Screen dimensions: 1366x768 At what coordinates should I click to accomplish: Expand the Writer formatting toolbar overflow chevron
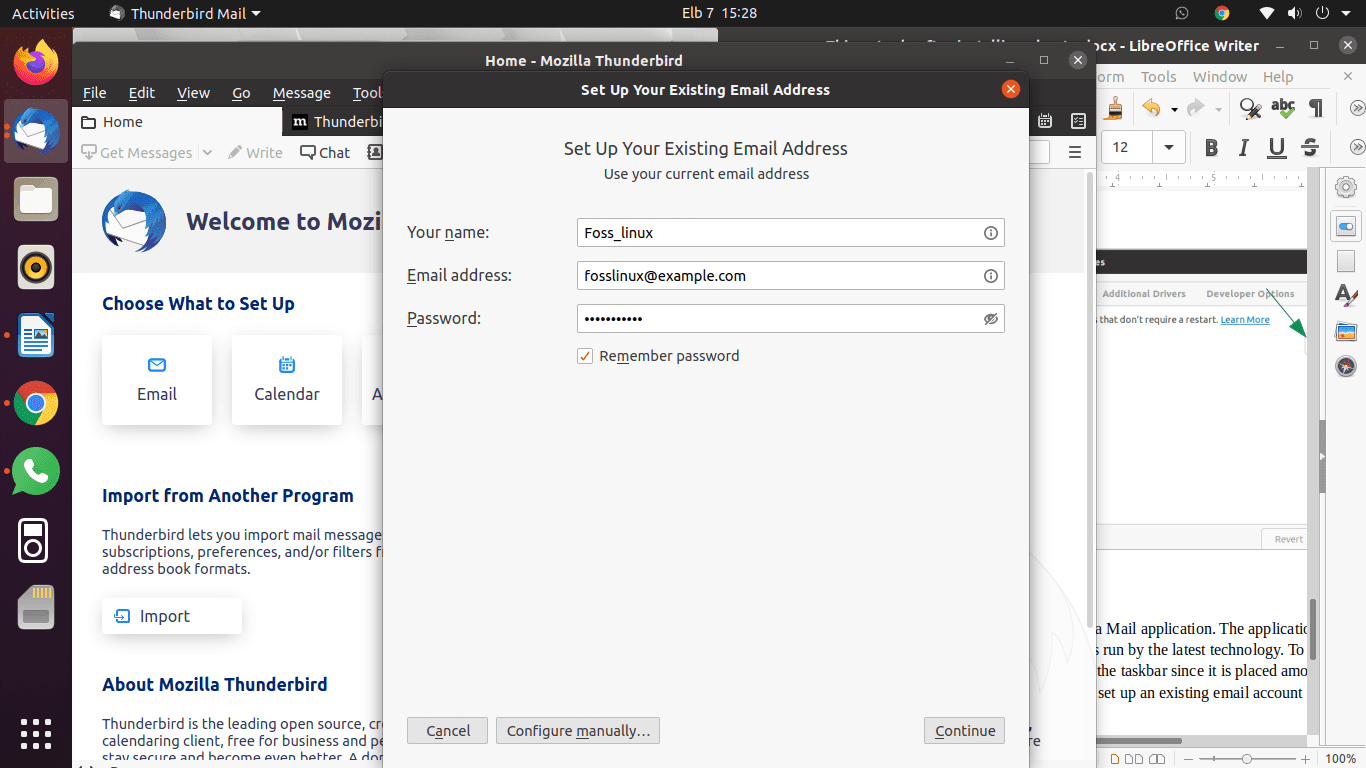(x=1357, y=147)
